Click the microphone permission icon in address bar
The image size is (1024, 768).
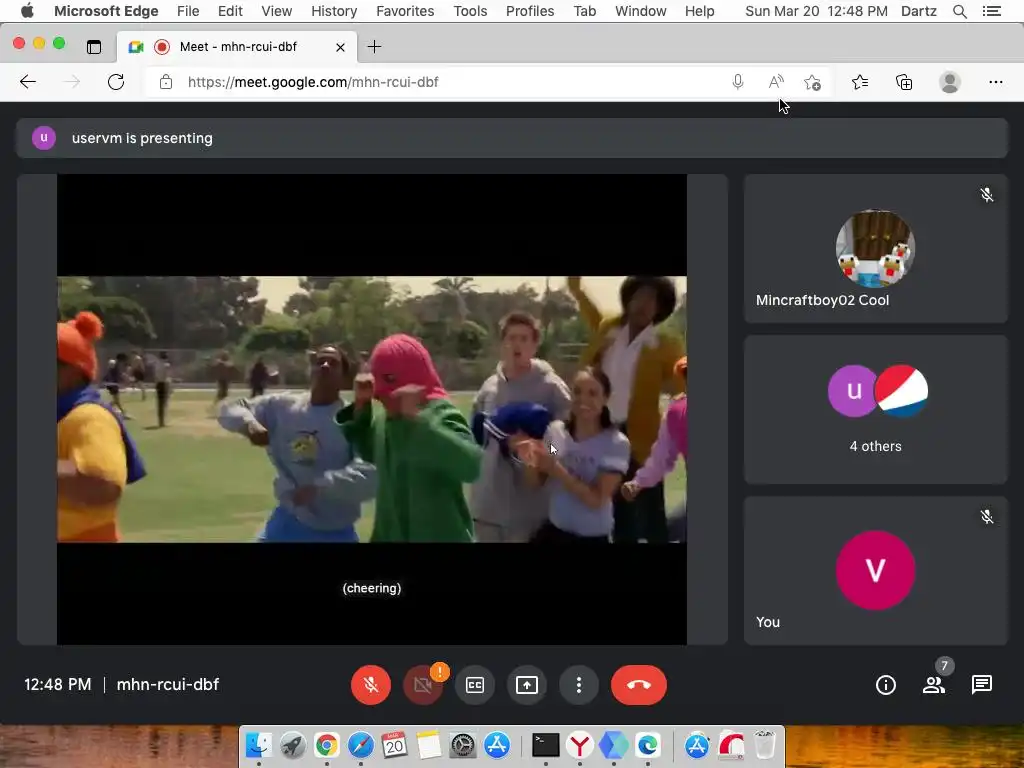(738, 82)
